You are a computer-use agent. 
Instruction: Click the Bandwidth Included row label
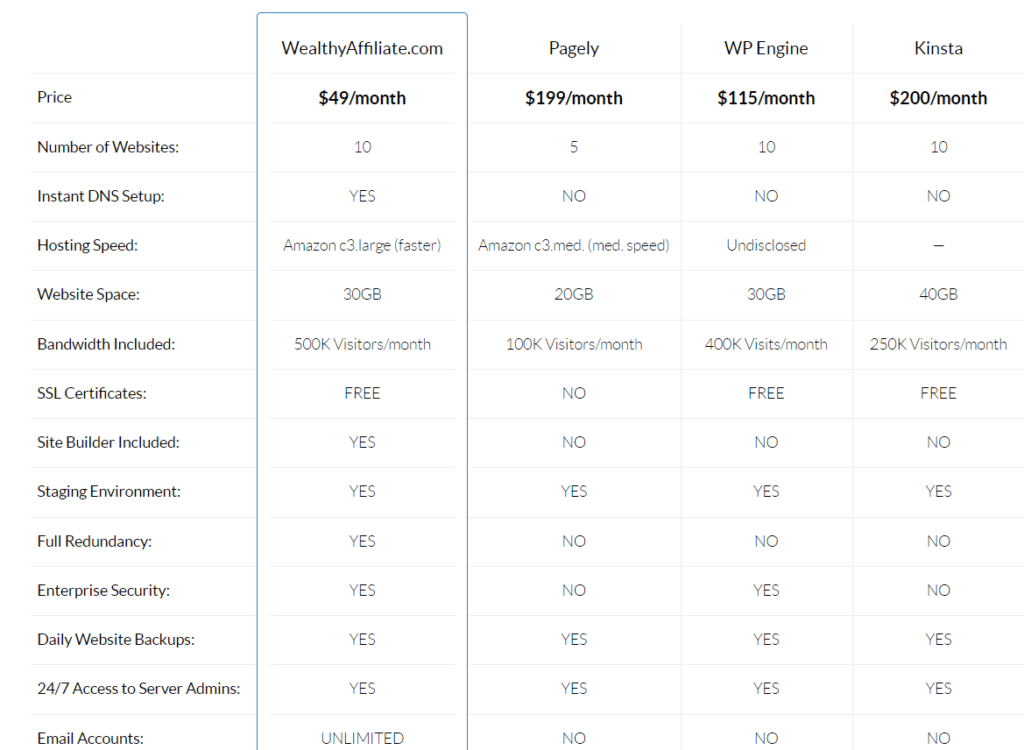(x=106, y=344)
